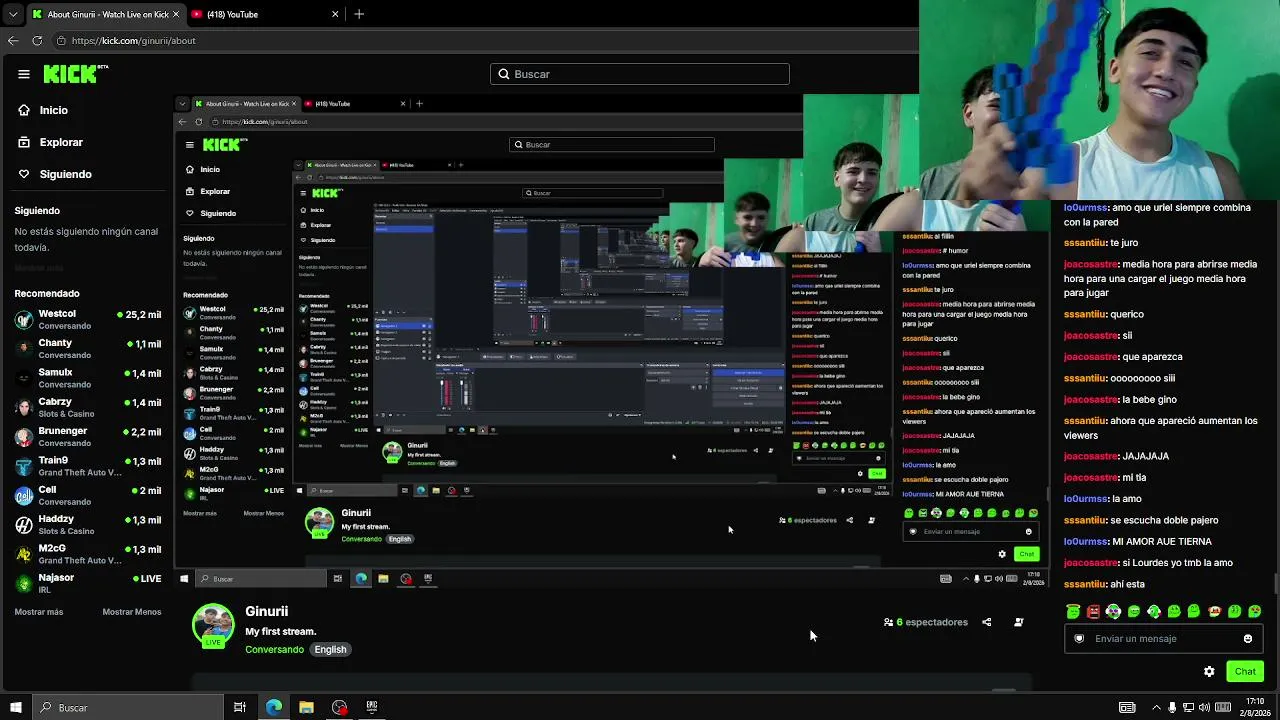The height and width of the screenshot is (720, 1280).
Task: Open the tab search dropdown chevron
Action: click(13, 14)
